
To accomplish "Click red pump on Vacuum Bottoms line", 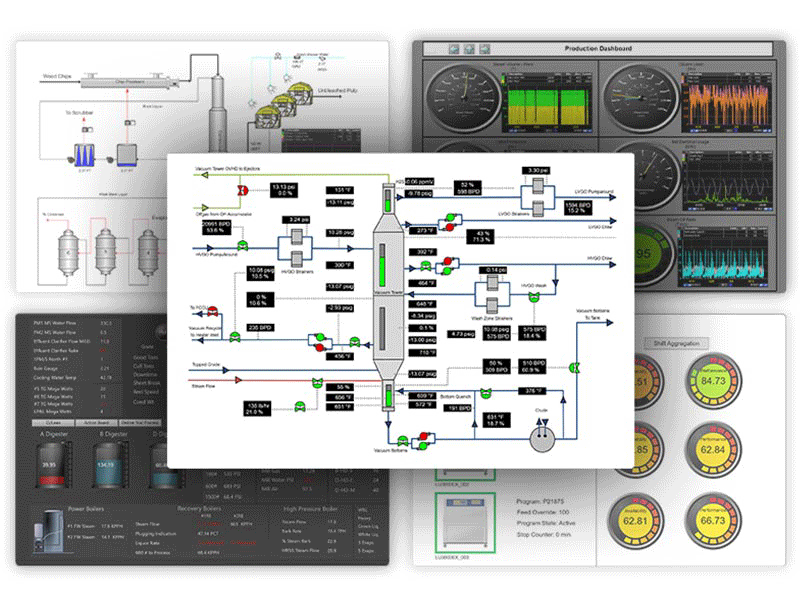I will [x=423, y=436].
